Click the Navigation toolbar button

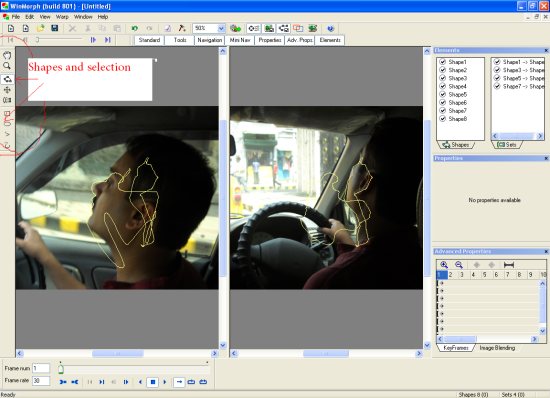210,40
